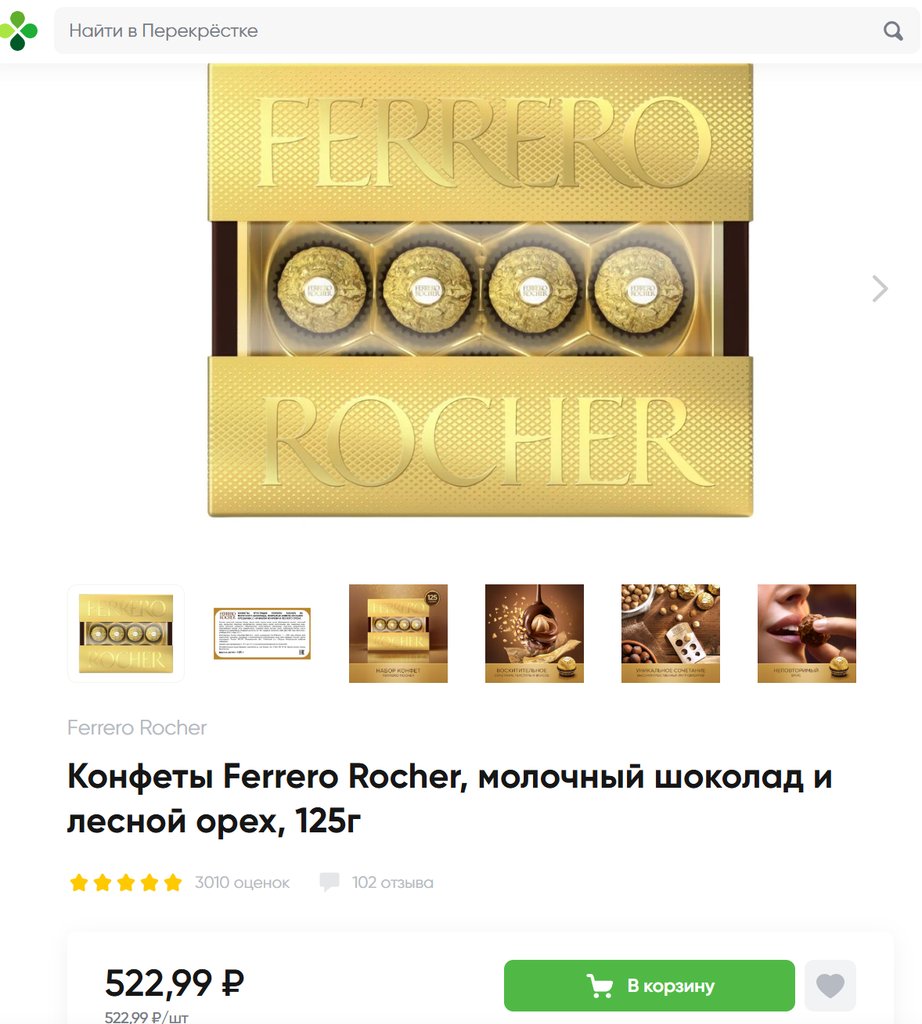Select the 'Набор конфет' 125 thumbnail
The width and height of the screenshot is (922, 1024).
click(x=398, y=633)
